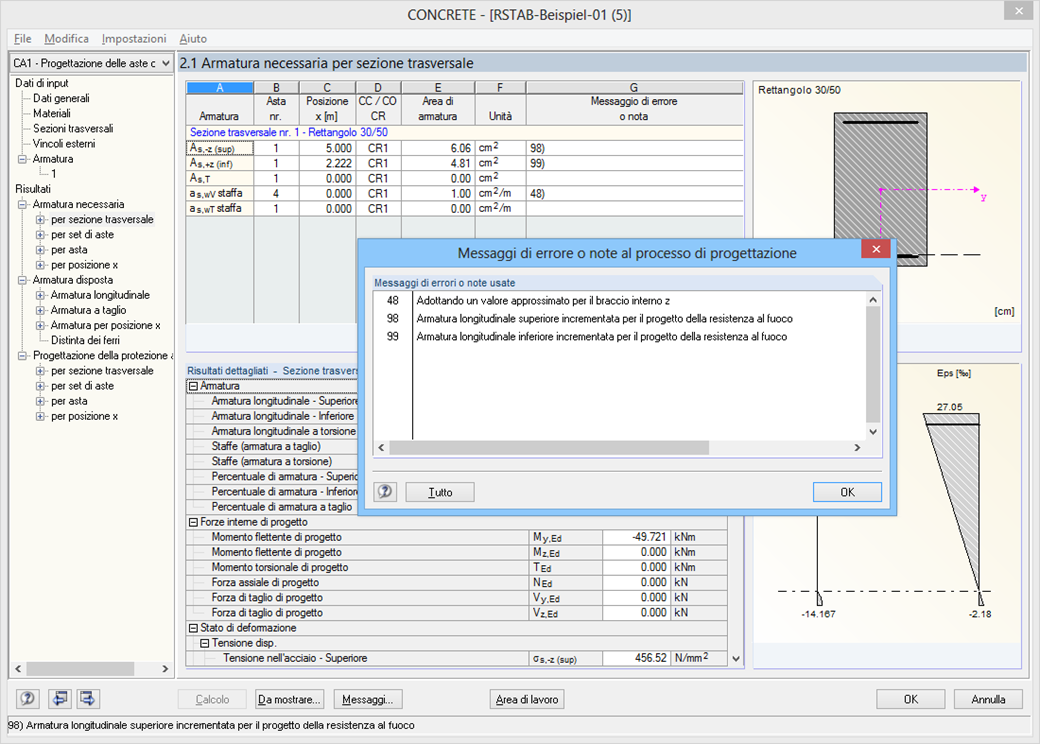Screen dimensions: 1040x744
Task: Collapse the Armatura node under Dati di input
Action: point(22,159)
